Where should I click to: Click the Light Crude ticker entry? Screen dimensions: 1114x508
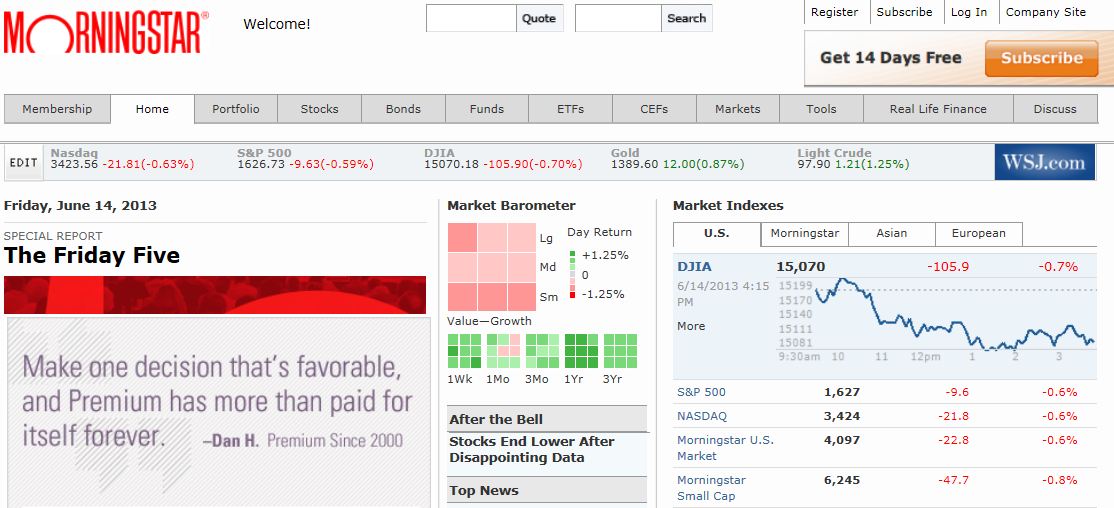pyautogui.click(x=853, y=158)
